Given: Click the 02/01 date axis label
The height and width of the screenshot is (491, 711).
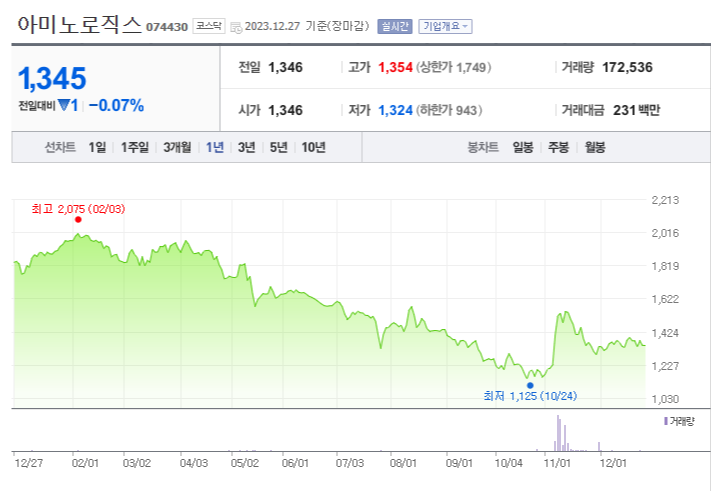Looking at the screenshot, I should pos(85,464).
